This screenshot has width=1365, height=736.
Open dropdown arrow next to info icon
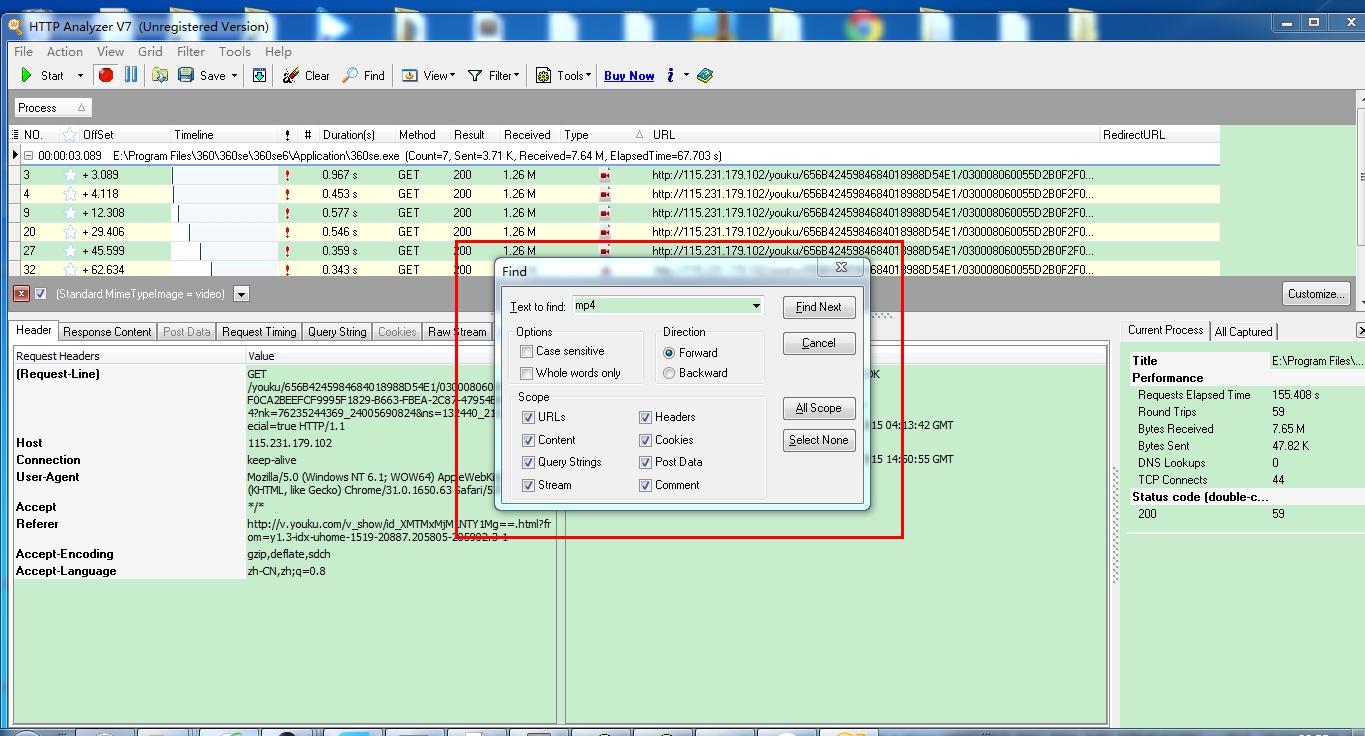(x=686, y=75)
